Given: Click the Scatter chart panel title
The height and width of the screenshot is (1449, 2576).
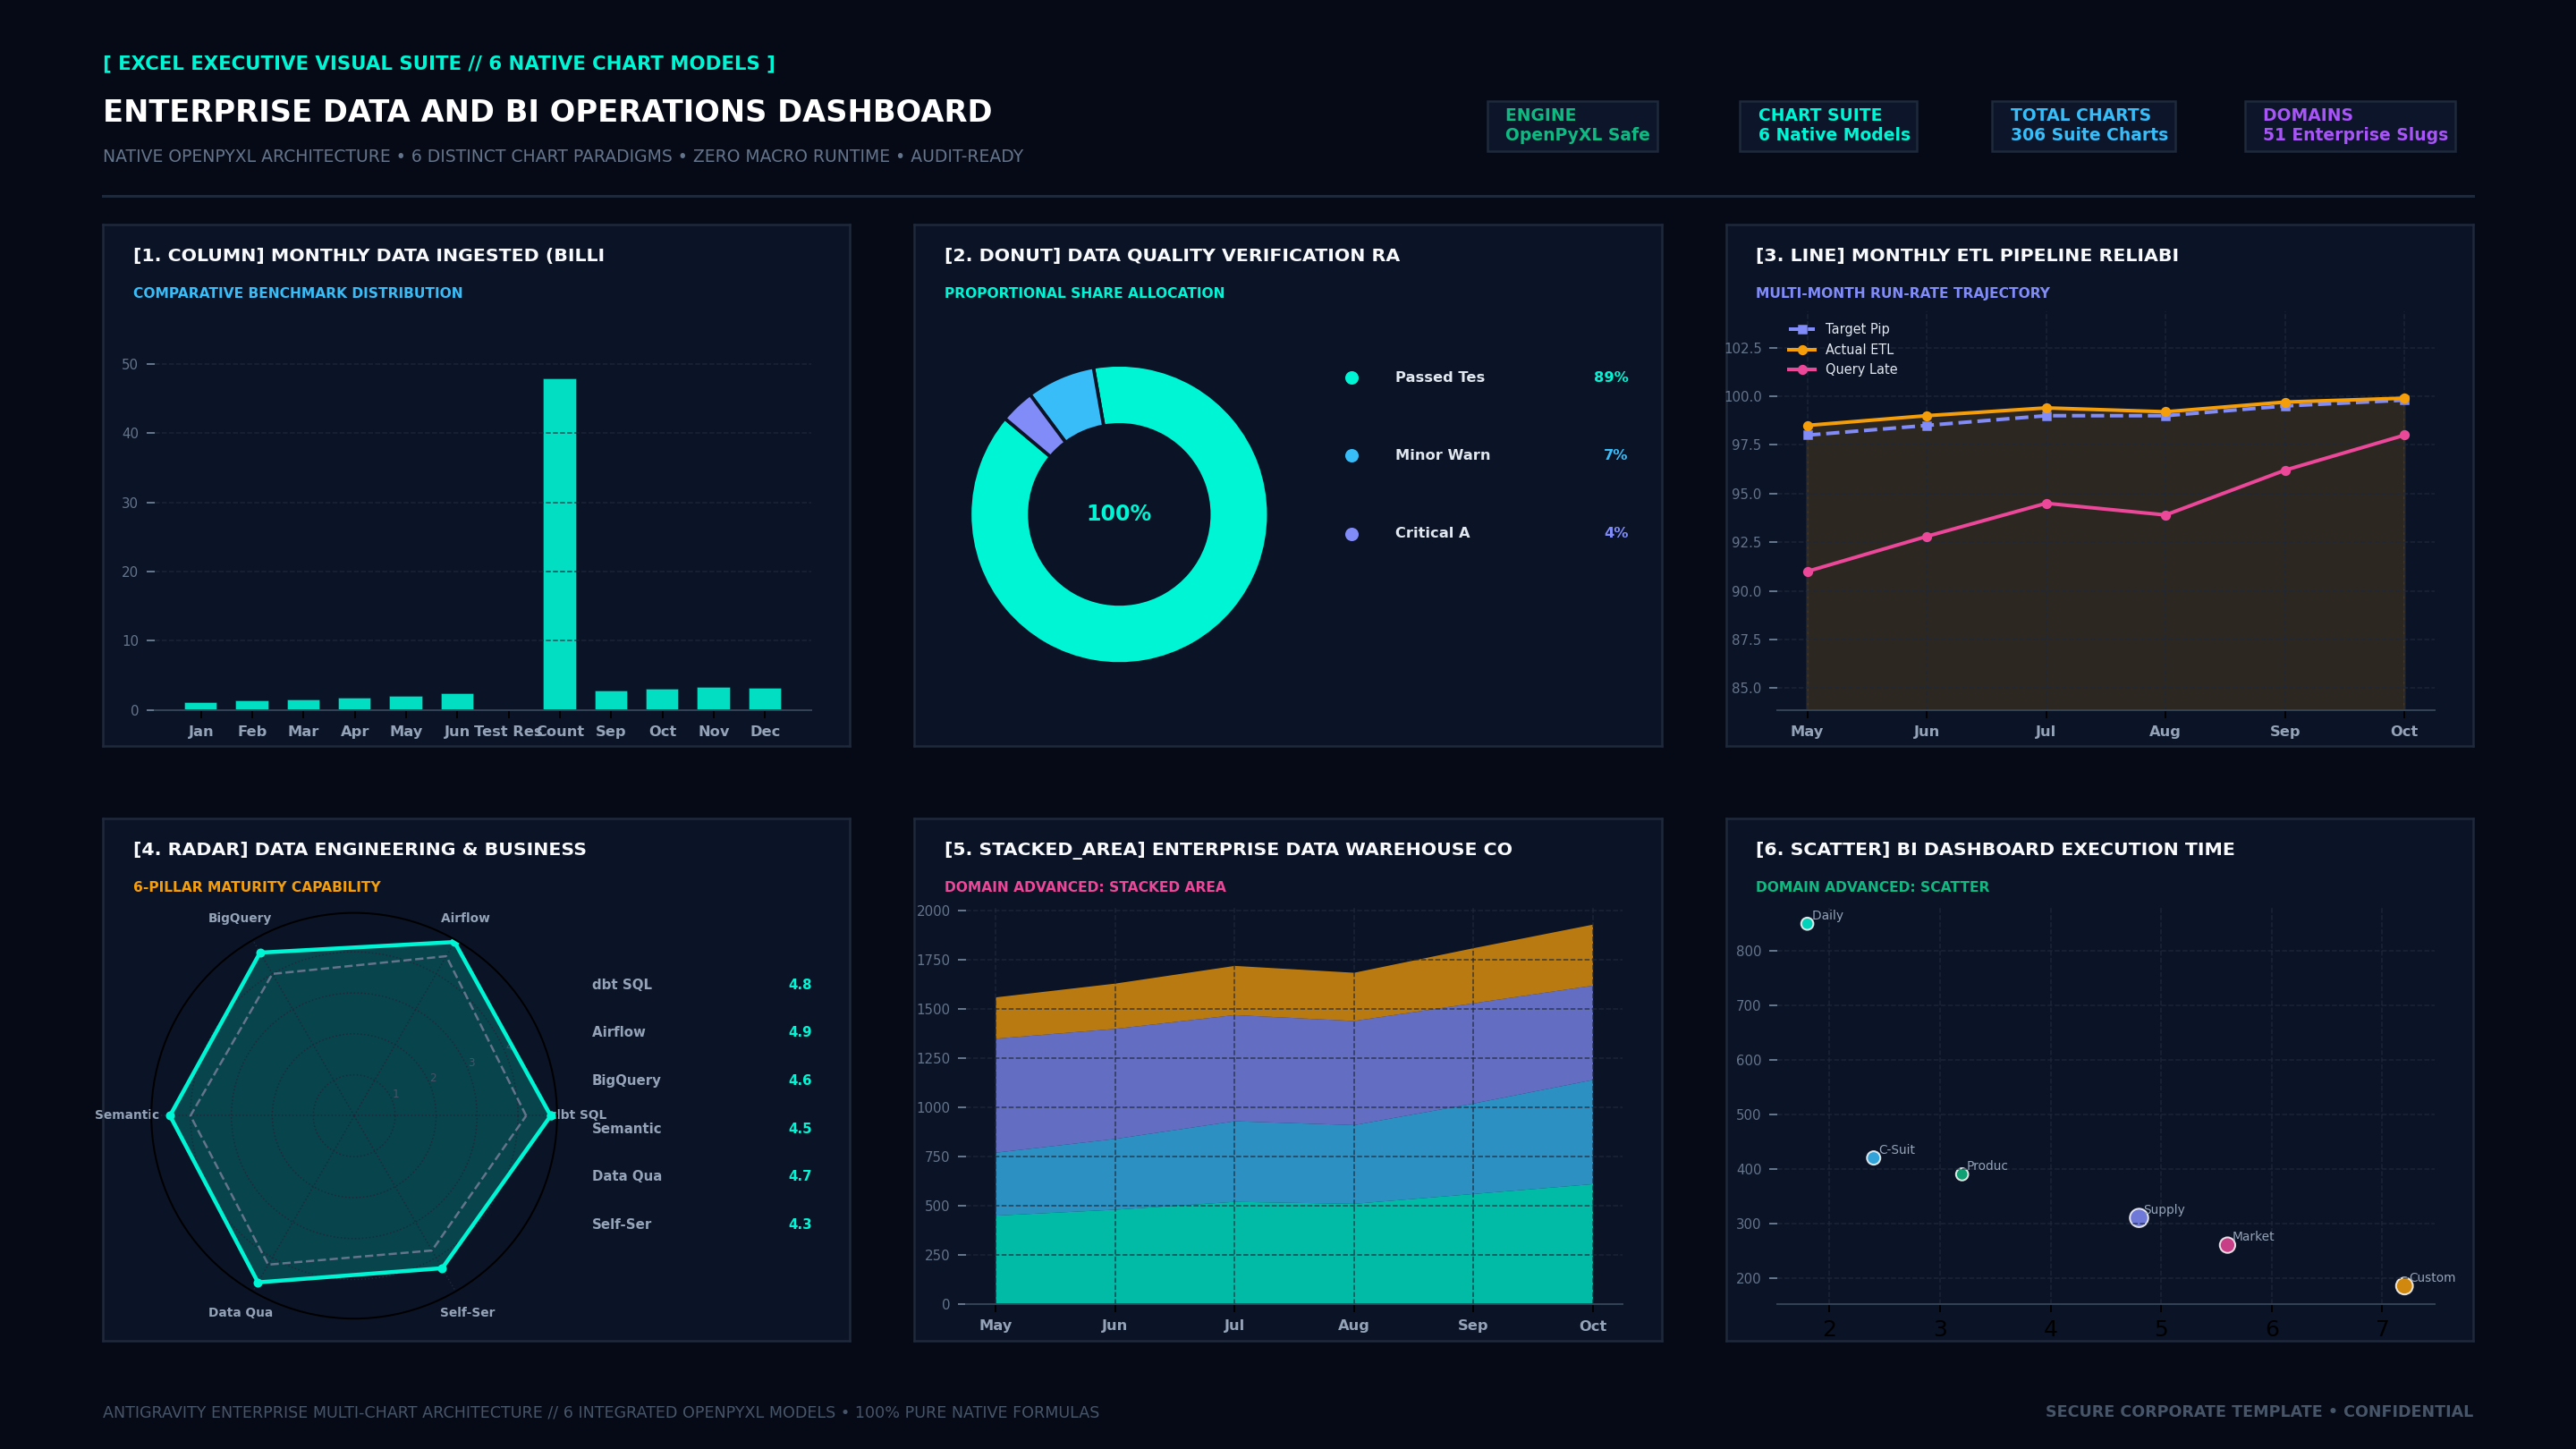Looking at the screenshot, I should pos(1995,850).
